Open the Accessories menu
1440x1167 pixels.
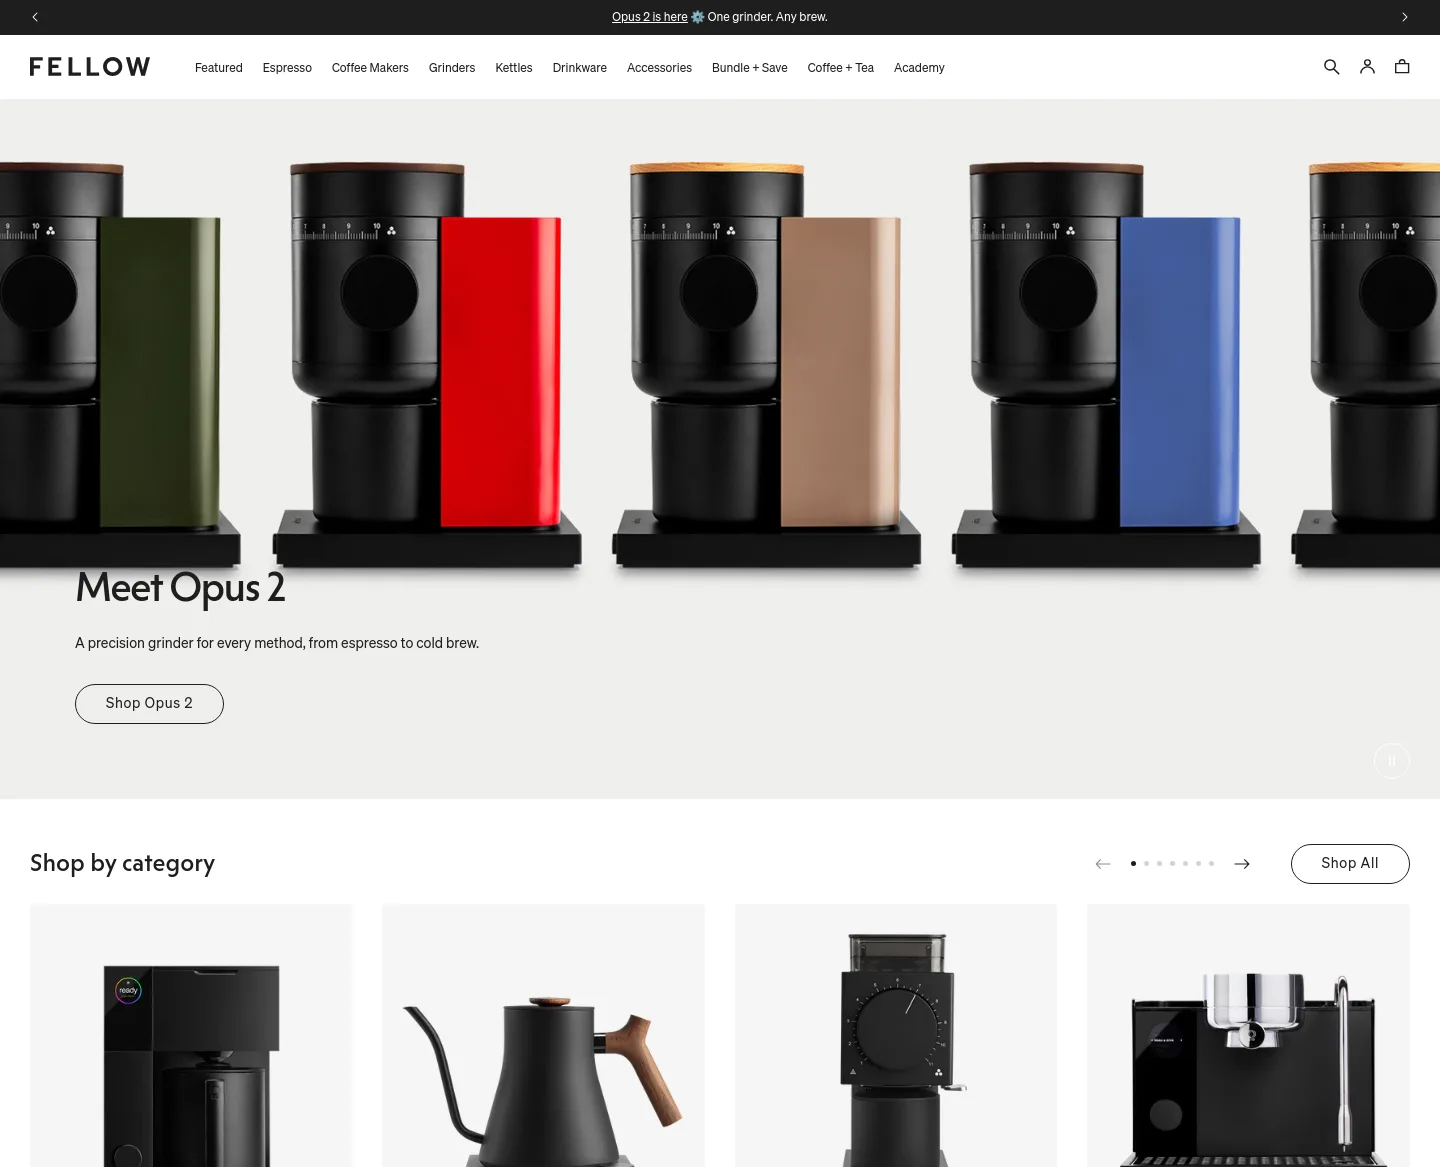(x=659, y=68)
